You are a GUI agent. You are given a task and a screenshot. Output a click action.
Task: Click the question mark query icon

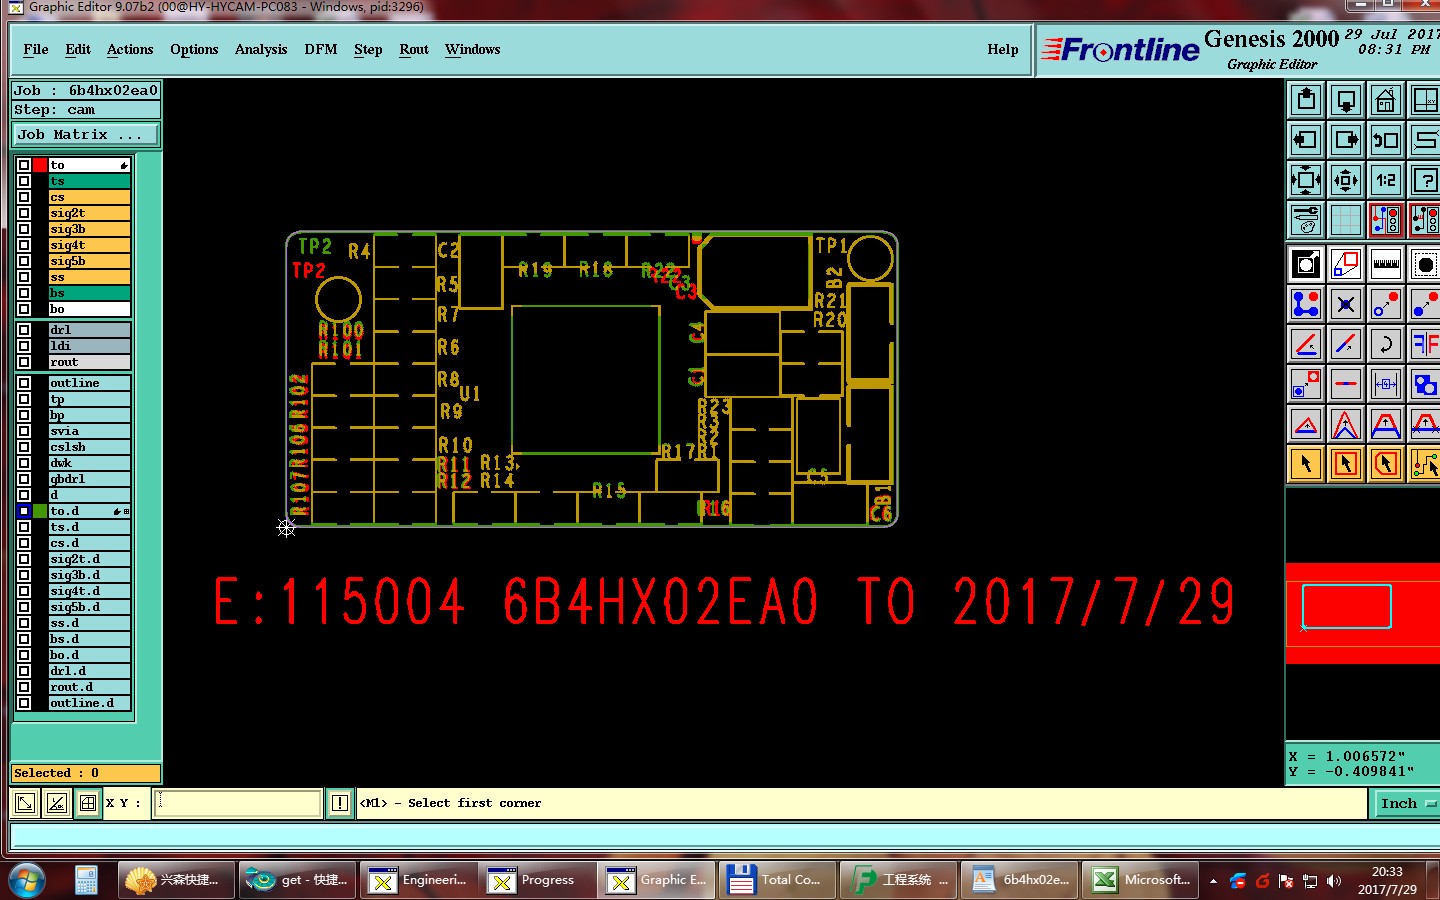(x=1426, y=180)
